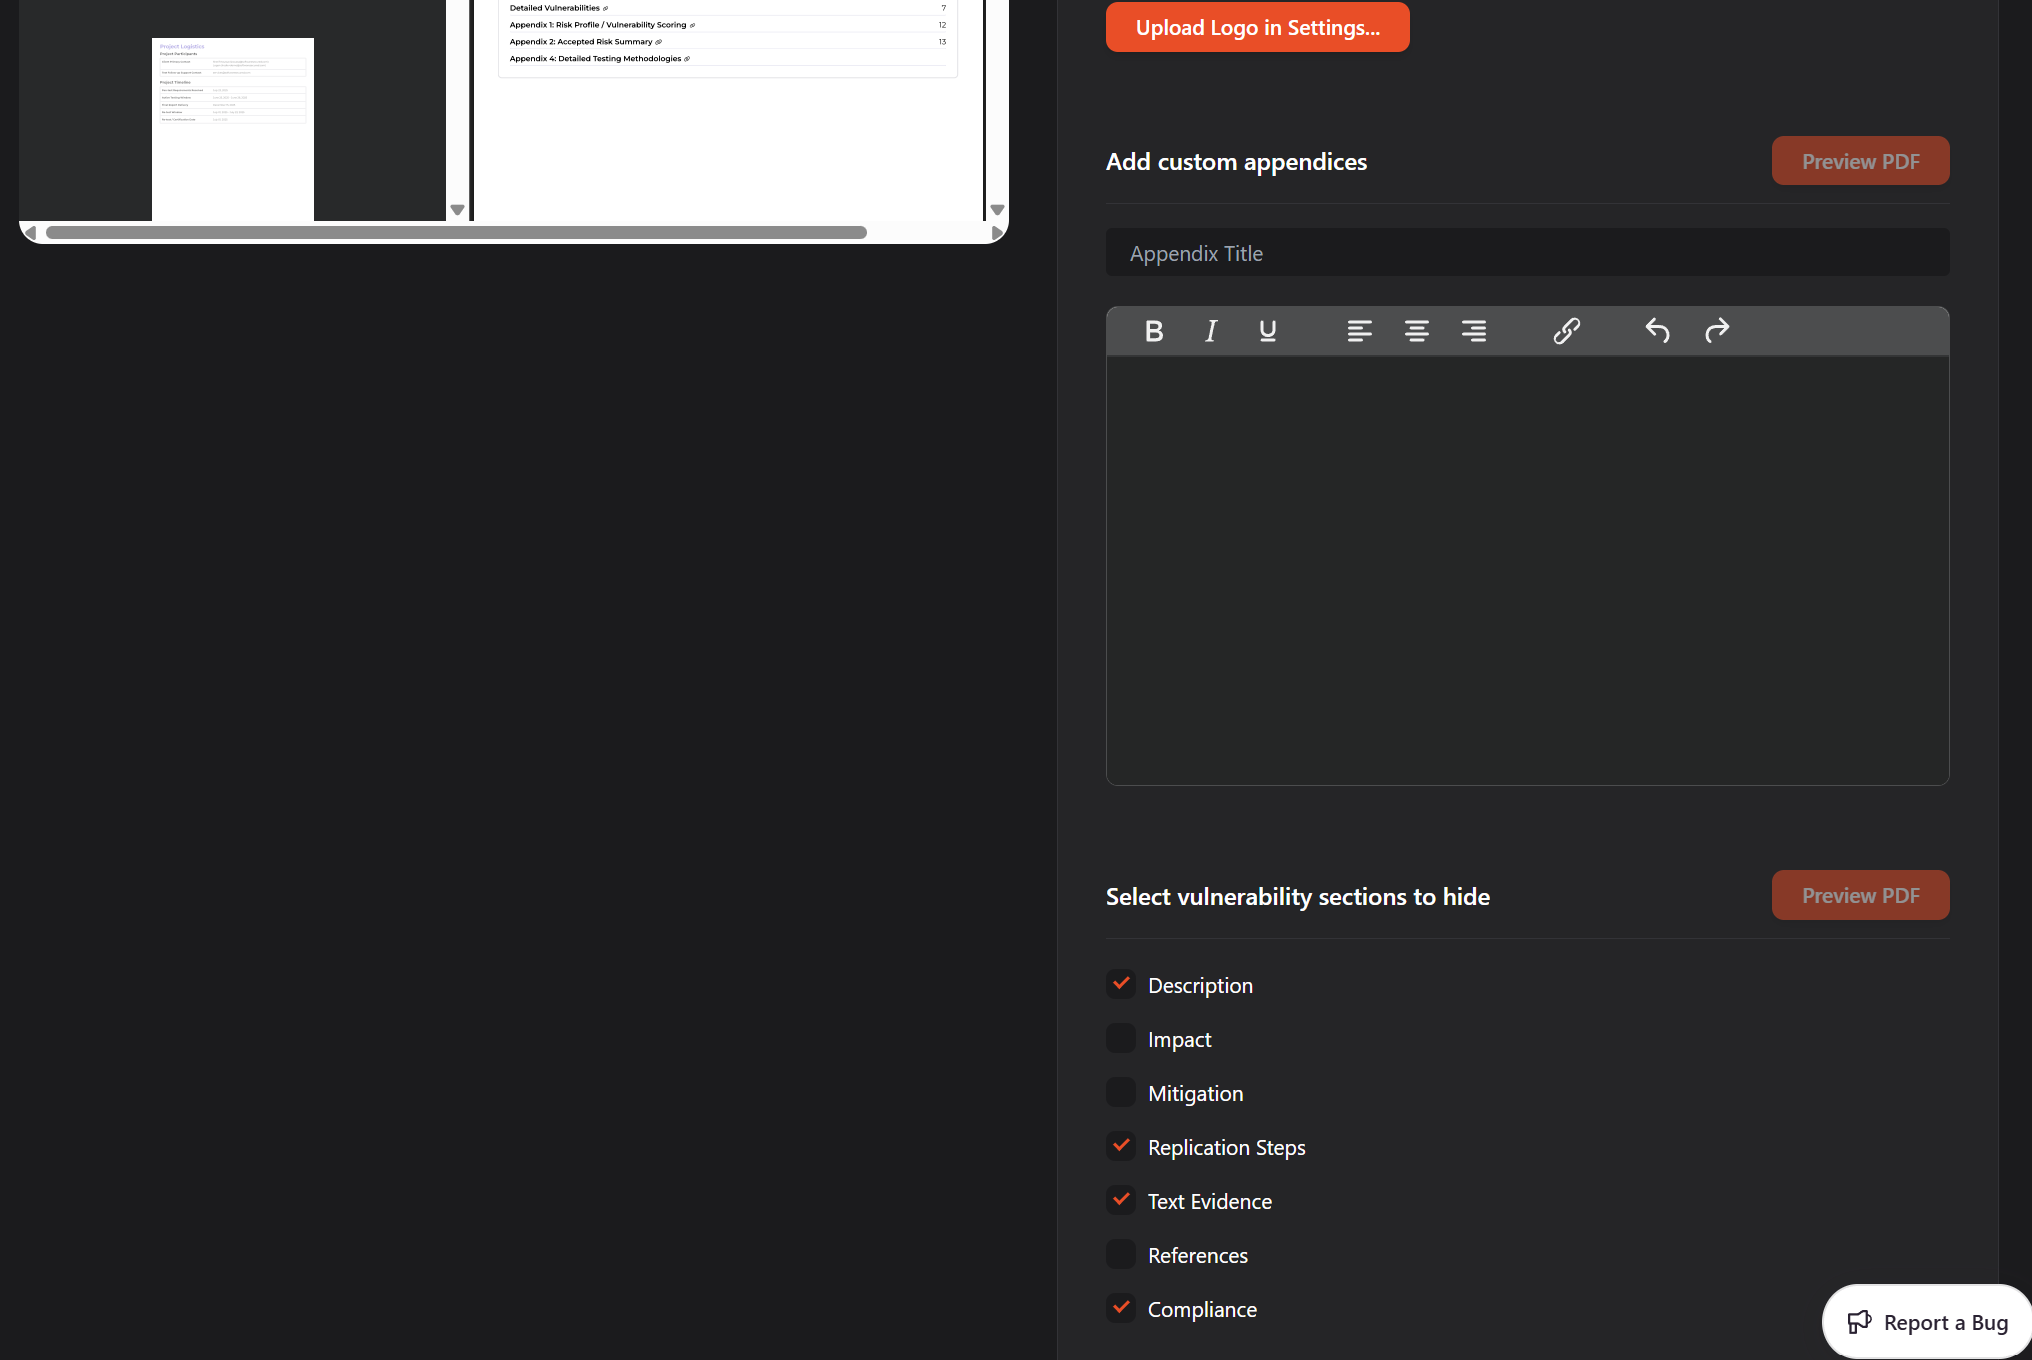Click the left arrow of horizontal scrollbar
The width and height of the screenshot is (2032, 1360).
coord(30,233)
